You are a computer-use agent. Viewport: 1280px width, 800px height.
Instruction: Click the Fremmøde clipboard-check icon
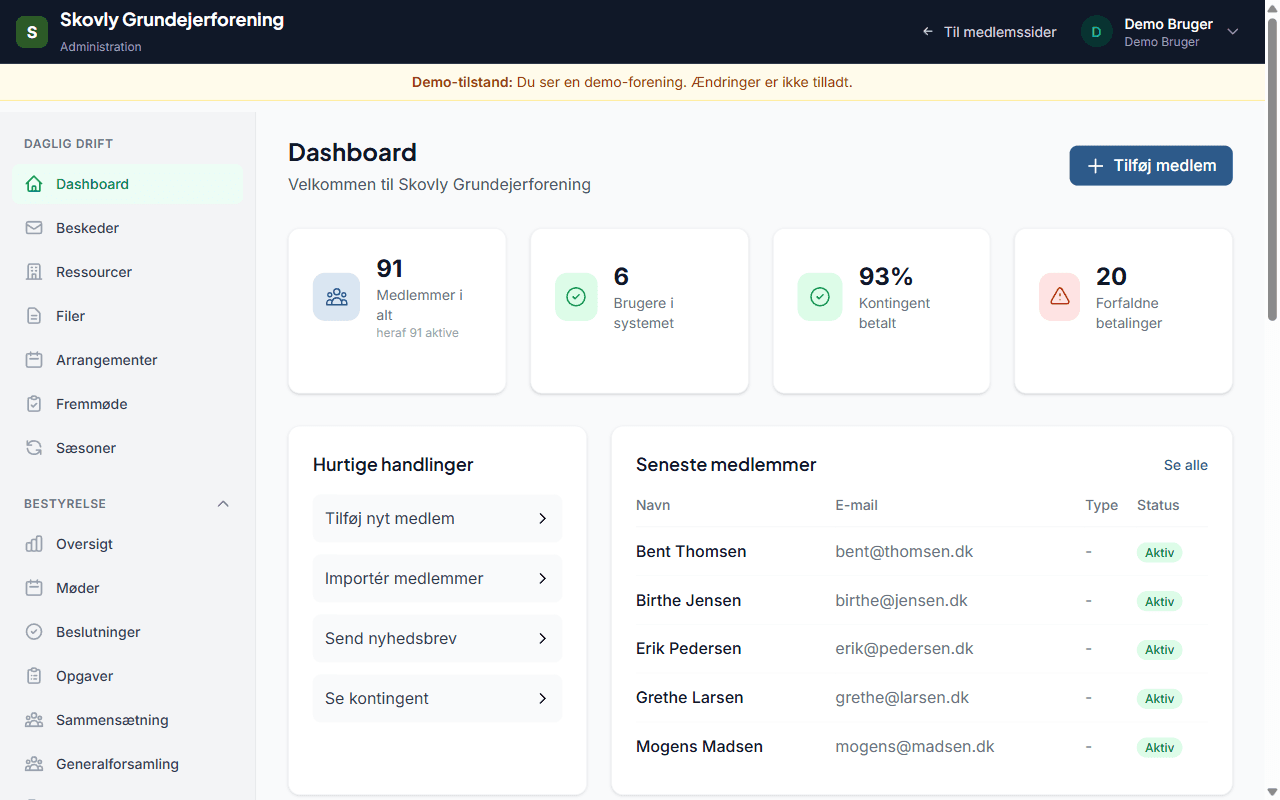[34, 404]
